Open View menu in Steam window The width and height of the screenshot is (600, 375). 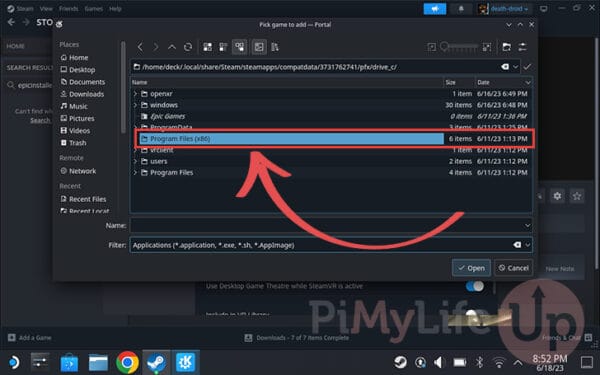pos(46,8)
